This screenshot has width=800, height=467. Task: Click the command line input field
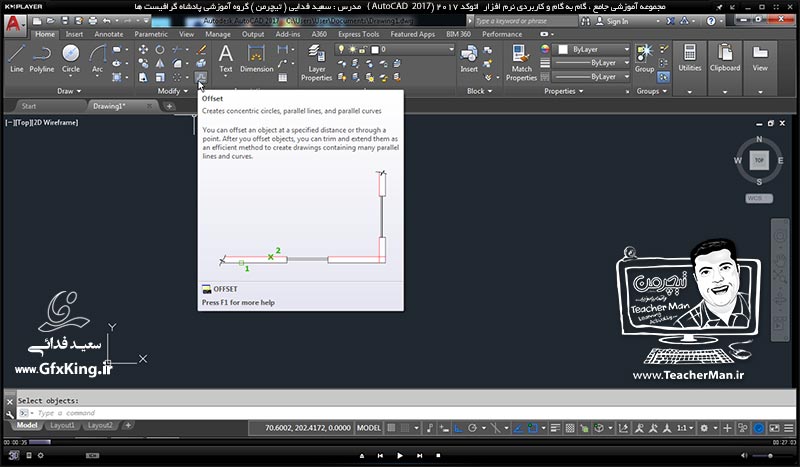coord(406,413)
